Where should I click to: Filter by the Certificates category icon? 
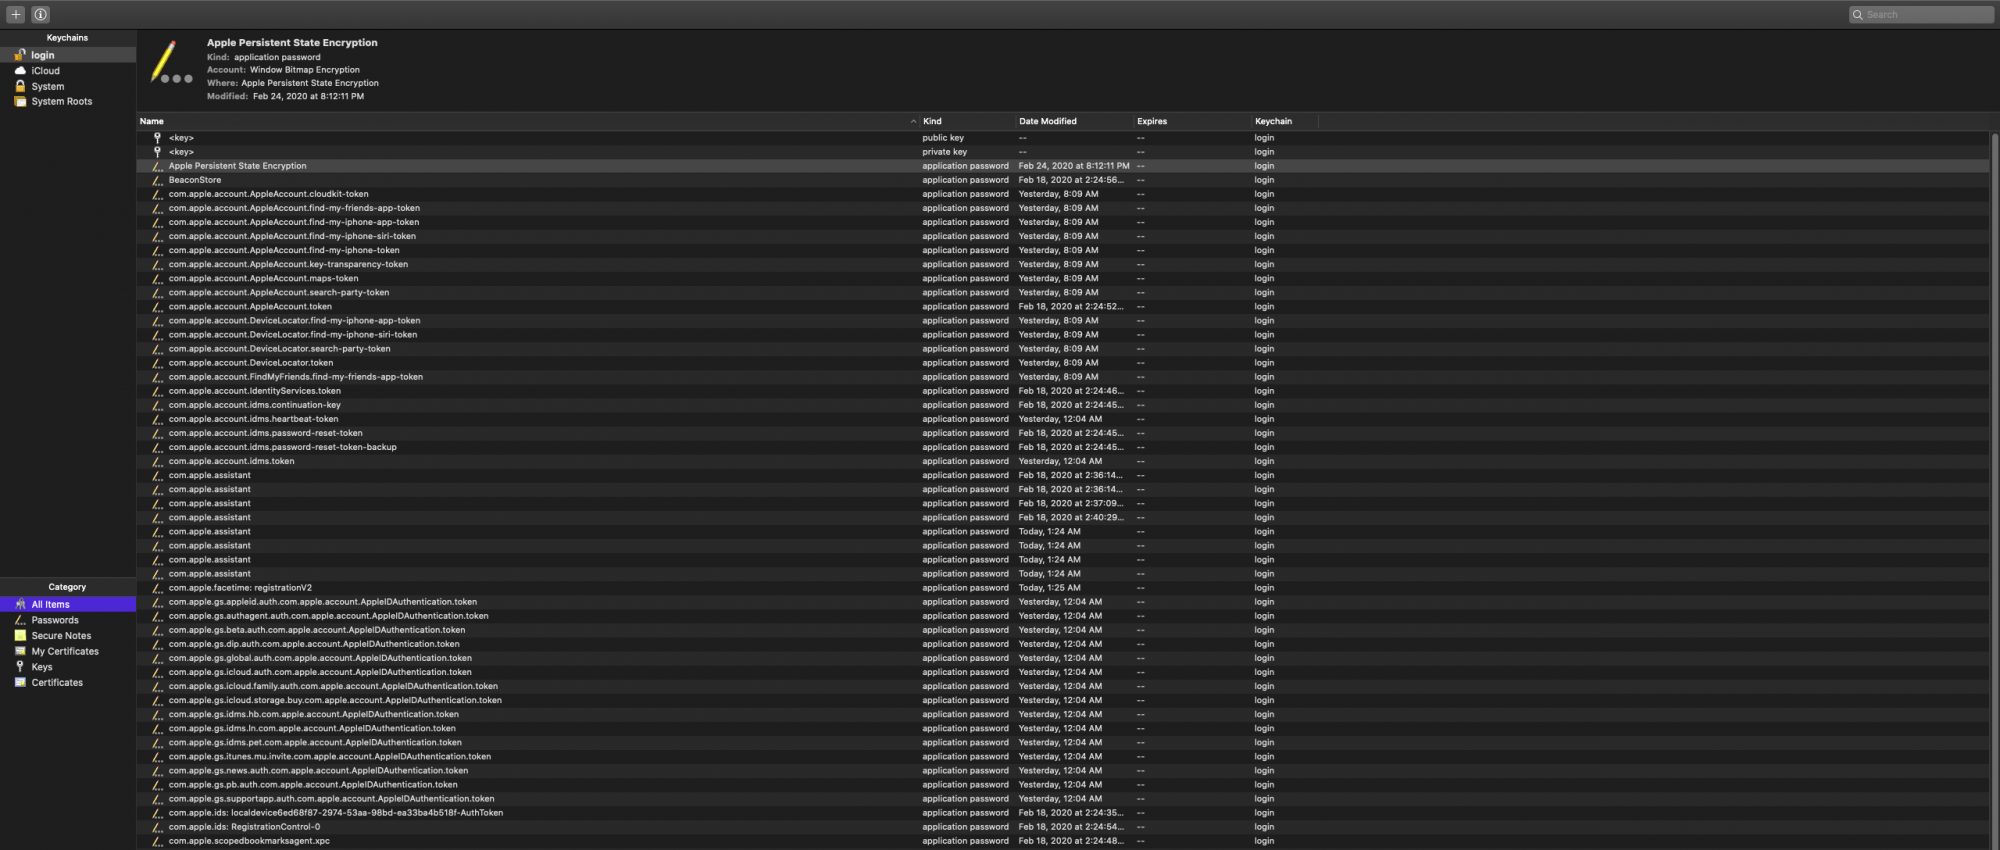[x=20, y=682]
